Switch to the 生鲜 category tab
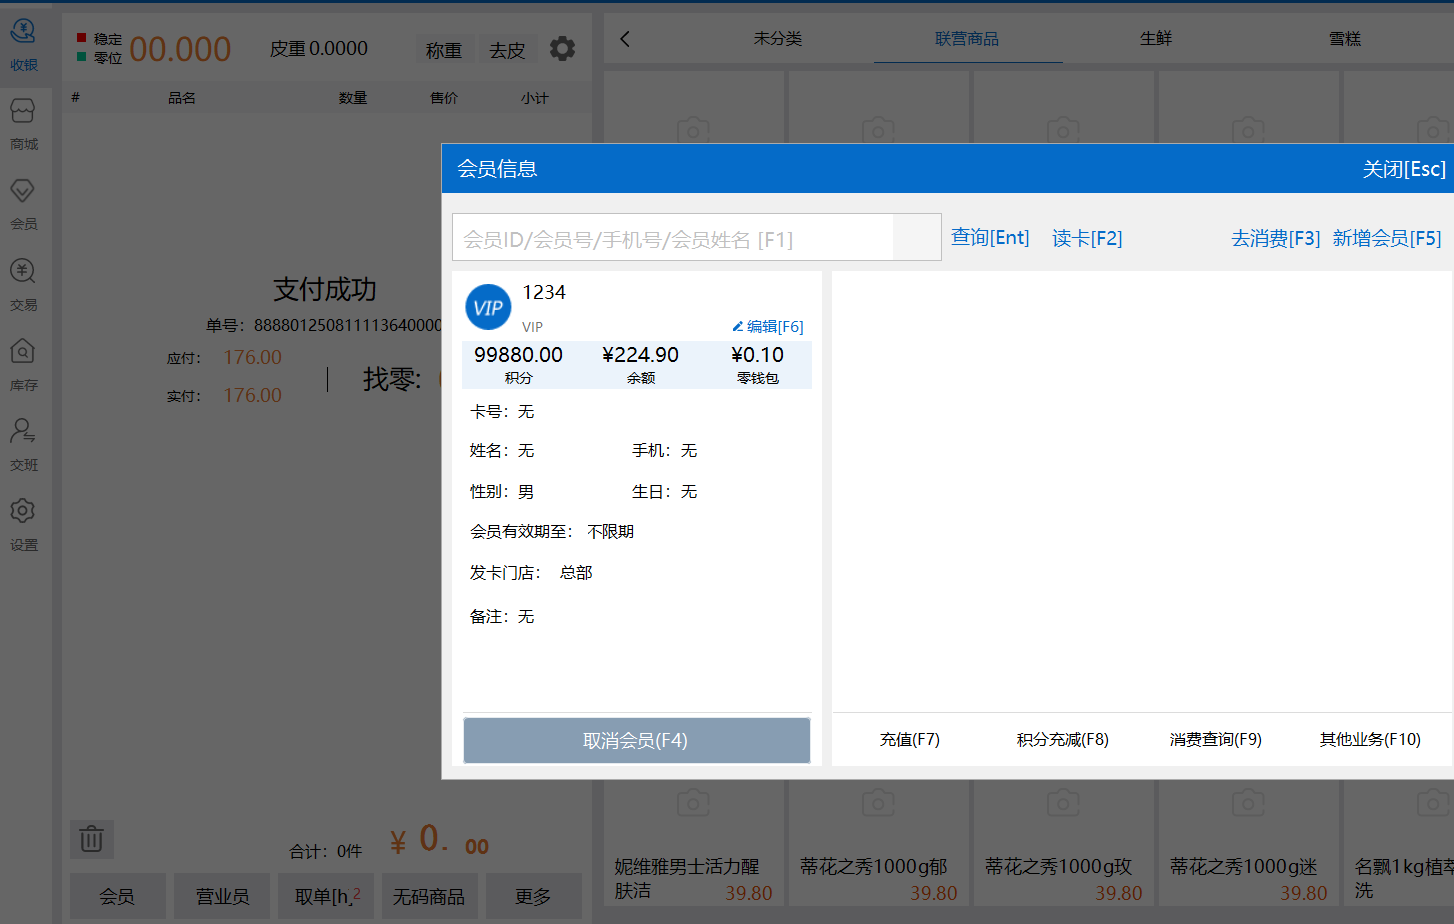Viewport: 1454px width, 924px height. [x=1156, y=39]
